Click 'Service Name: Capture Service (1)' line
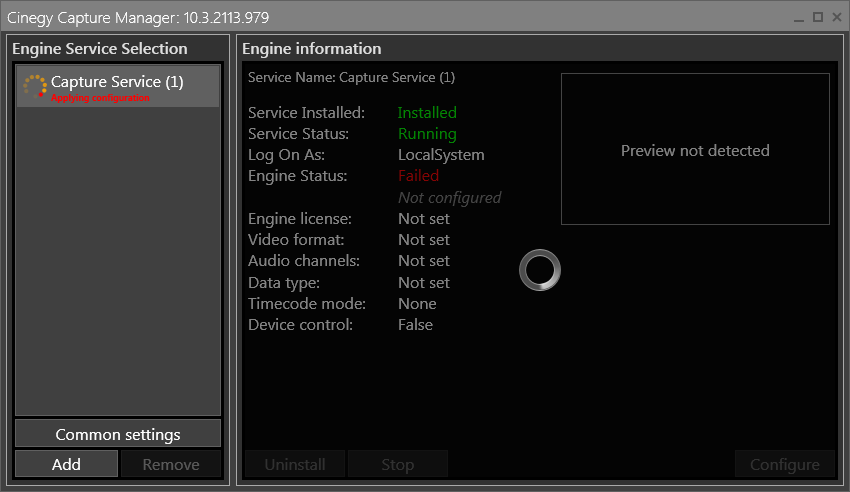850x492 pixels. (x=351, y=77)
